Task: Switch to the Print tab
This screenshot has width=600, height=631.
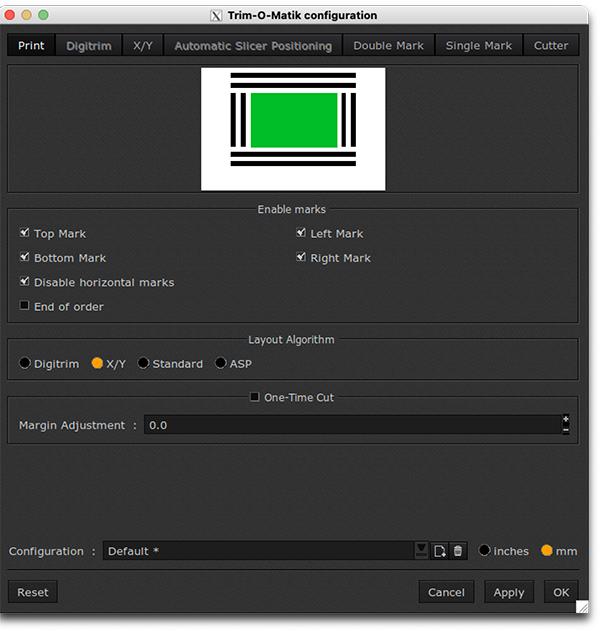Action: coord(31,45)
